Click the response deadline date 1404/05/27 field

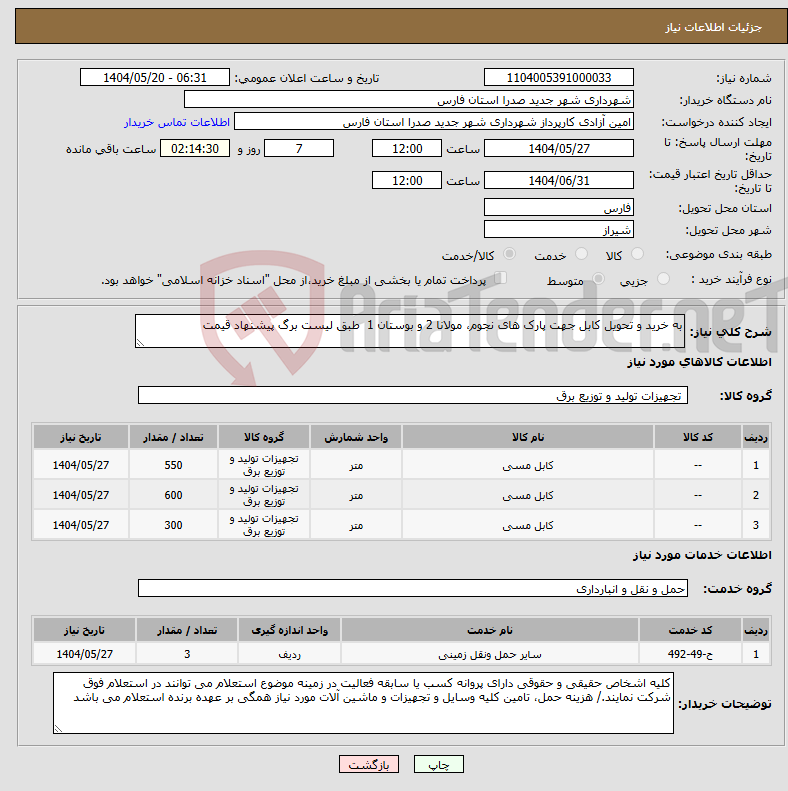pyautogui.click(x=558, y=149)
